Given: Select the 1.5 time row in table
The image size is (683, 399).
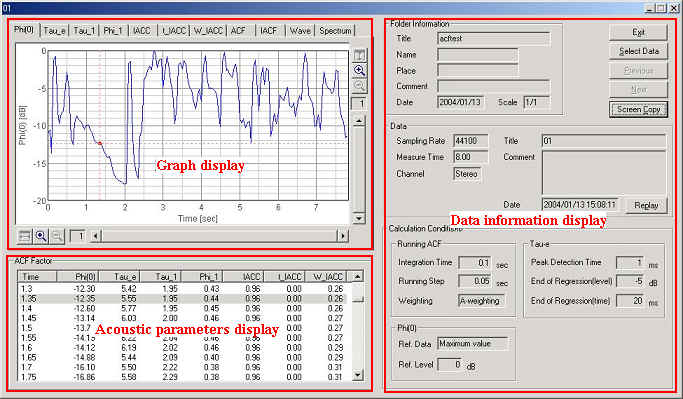Looking at the screenshot, I should pyautogui.click(x=182, y=328).
